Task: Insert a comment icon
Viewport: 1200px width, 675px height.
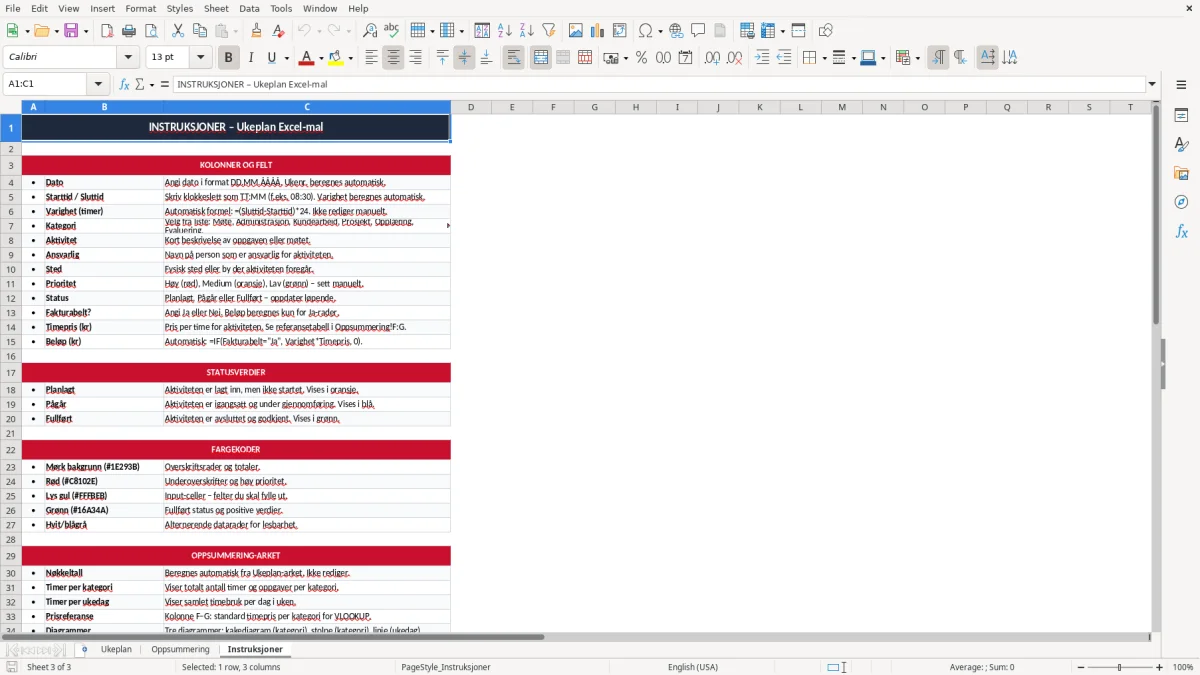Action: pyautogui.click(x=699, y=31)
